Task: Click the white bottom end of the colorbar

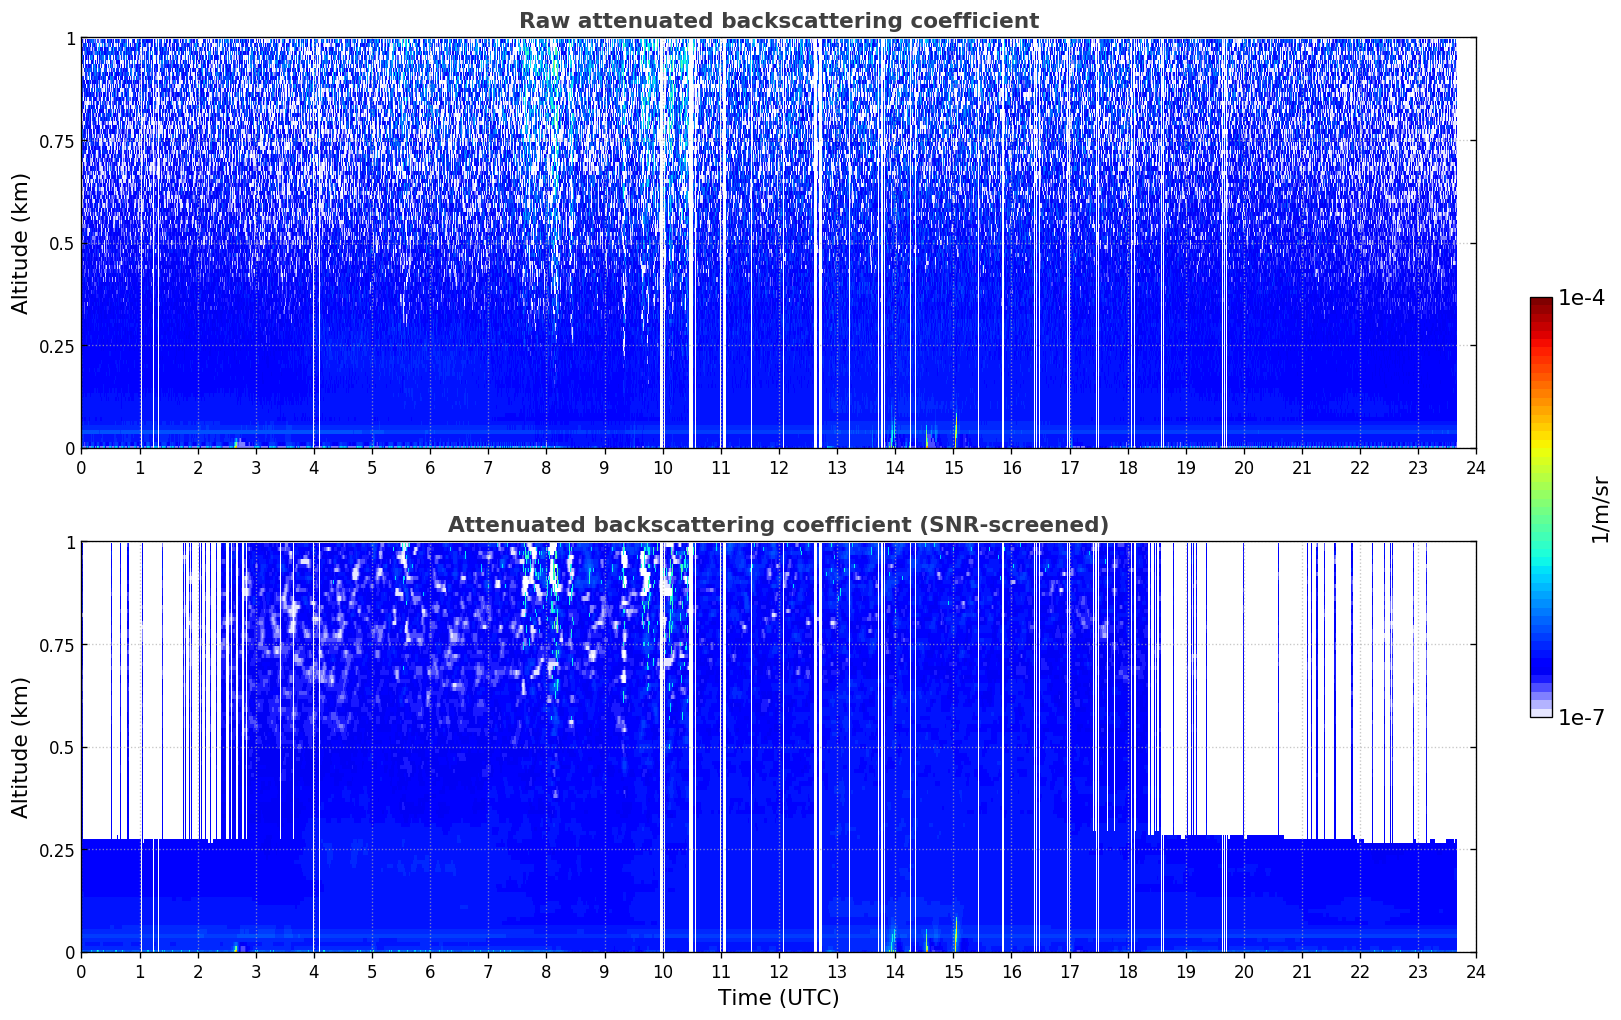Action: [1541, 712]
